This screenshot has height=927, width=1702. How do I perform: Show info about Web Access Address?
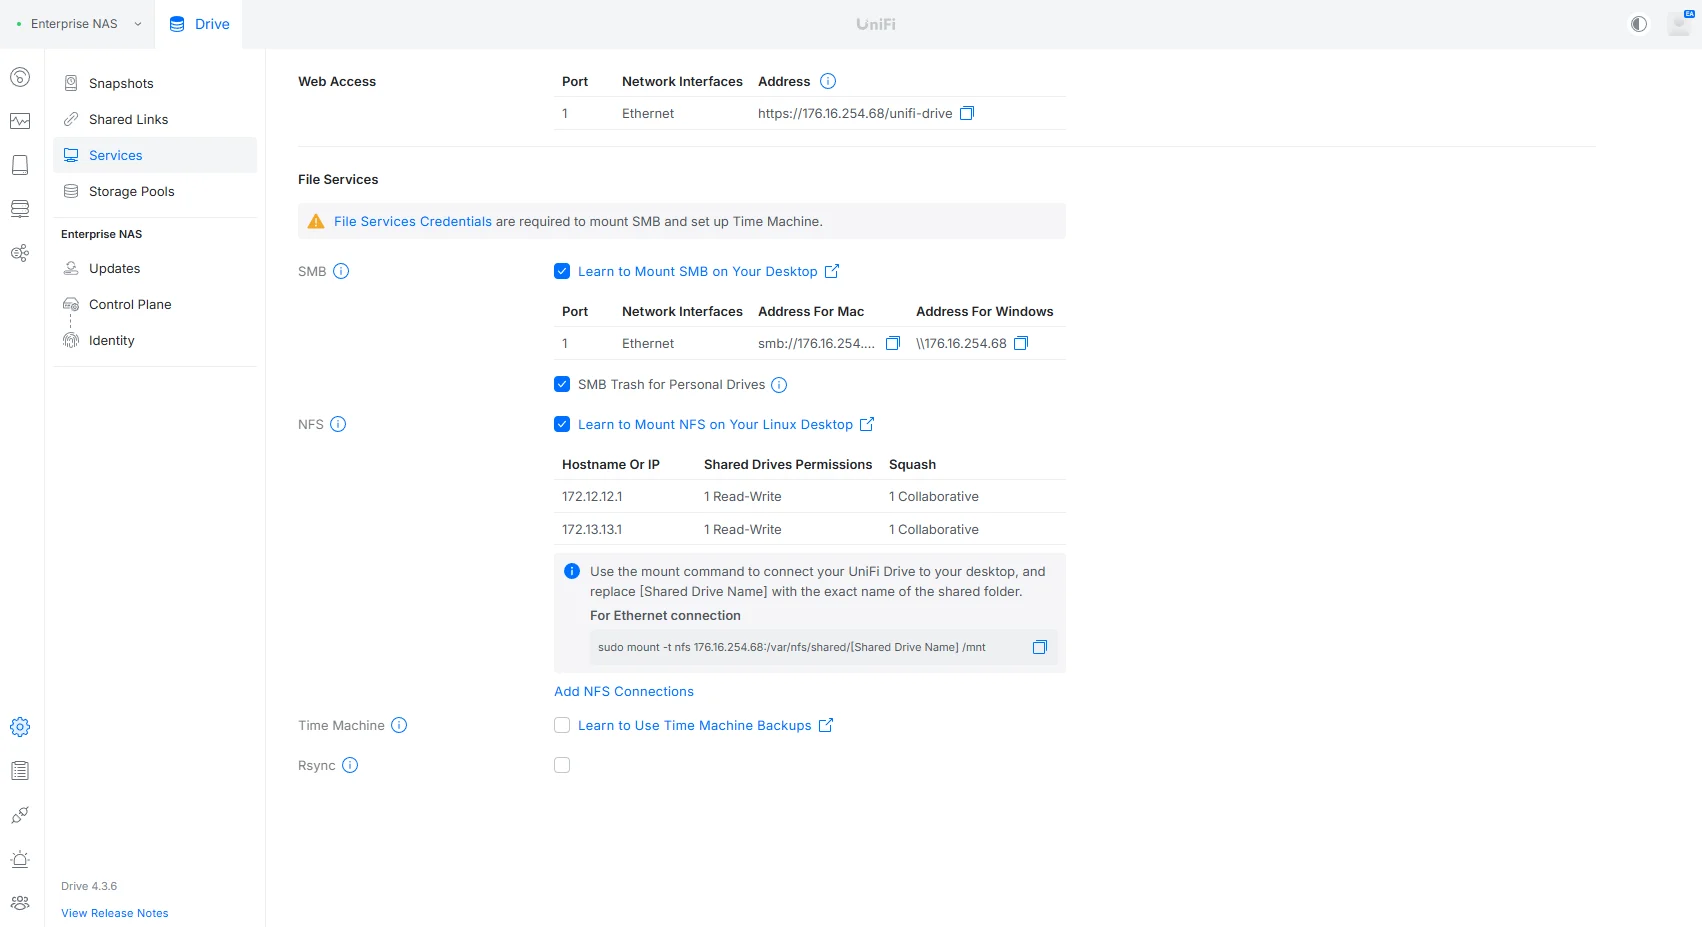point(828,81)
